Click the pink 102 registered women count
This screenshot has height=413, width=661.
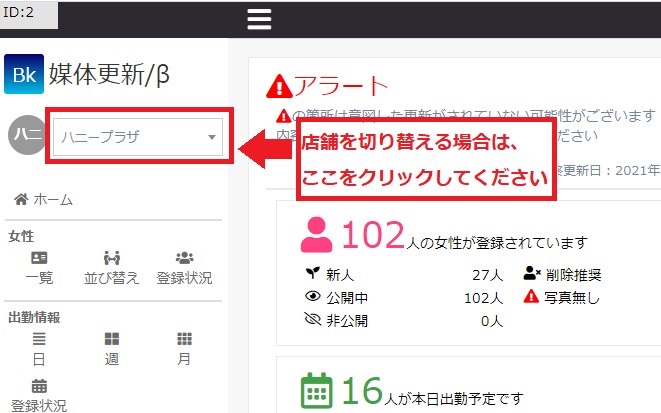click(x=373, y=235)
